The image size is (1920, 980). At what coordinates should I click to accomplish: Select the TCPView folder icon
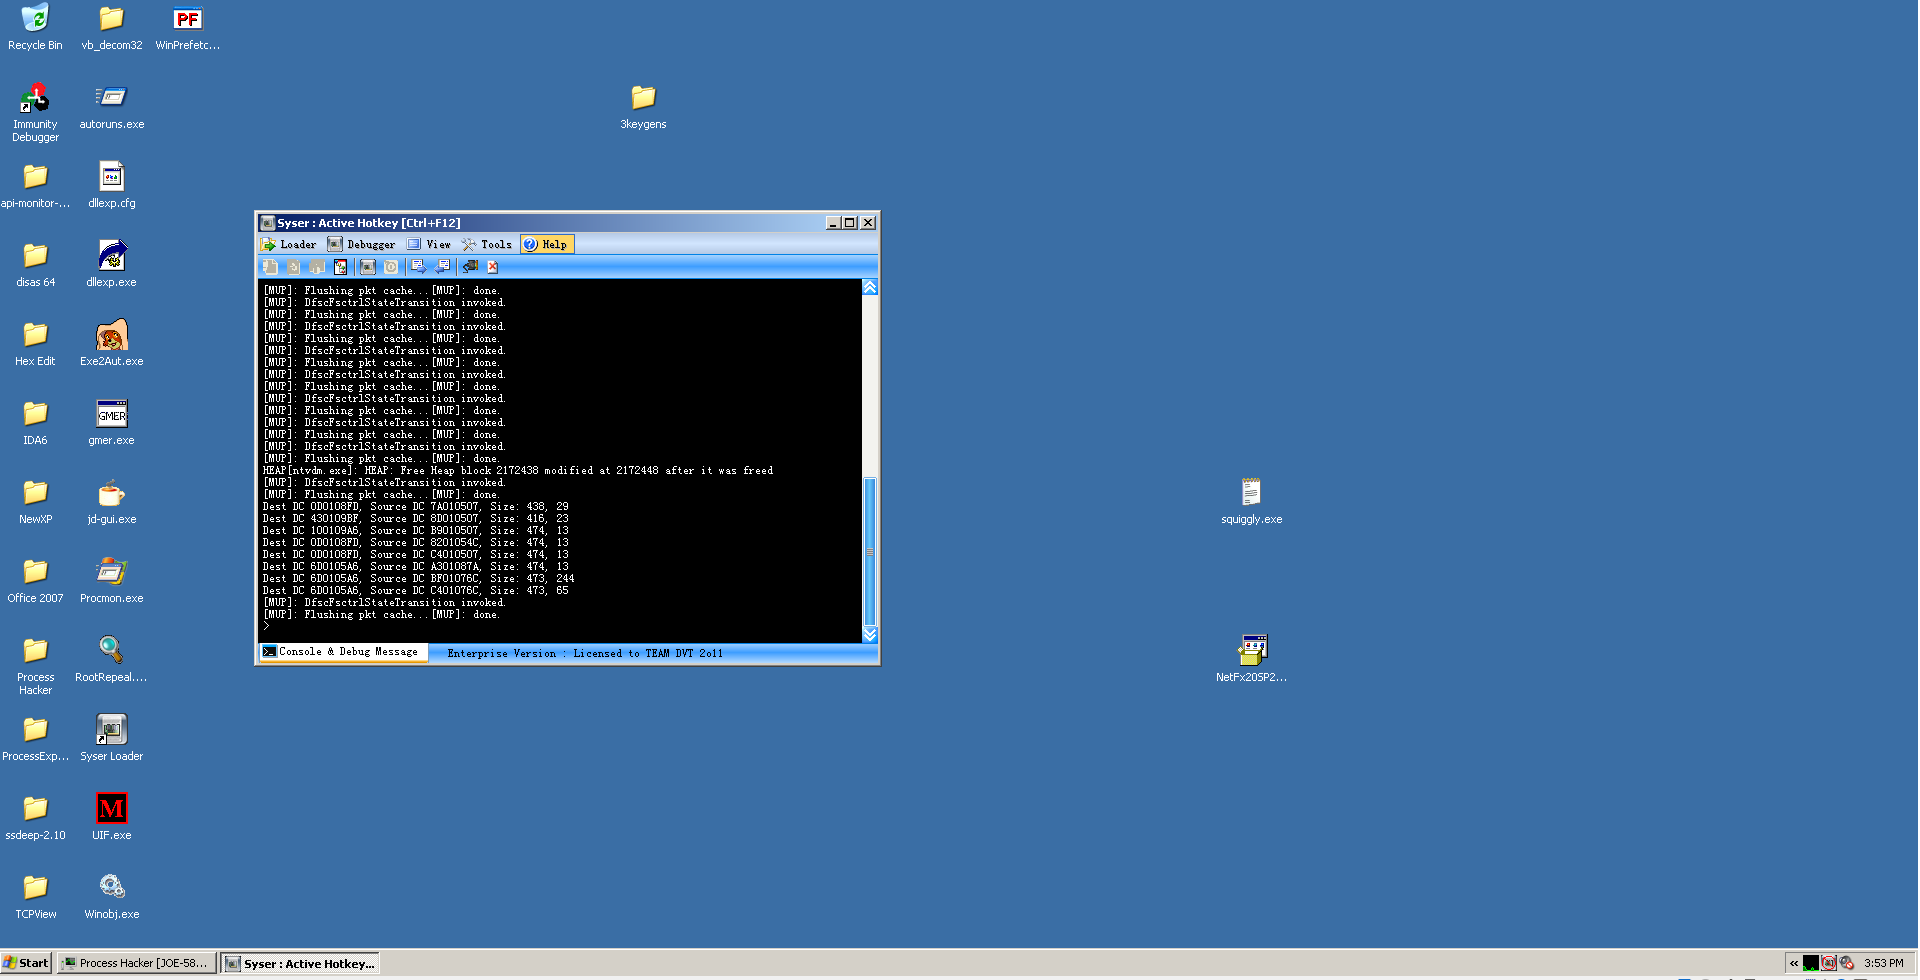click(x=35, y=897)
